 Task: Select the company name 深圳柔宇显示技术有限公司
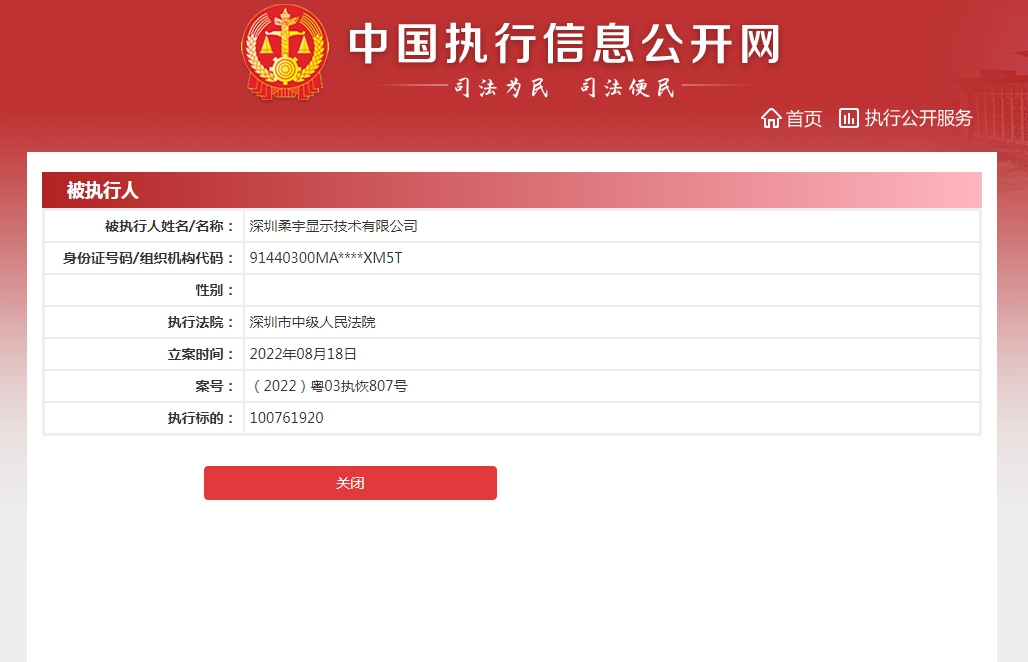click(333, 226)
